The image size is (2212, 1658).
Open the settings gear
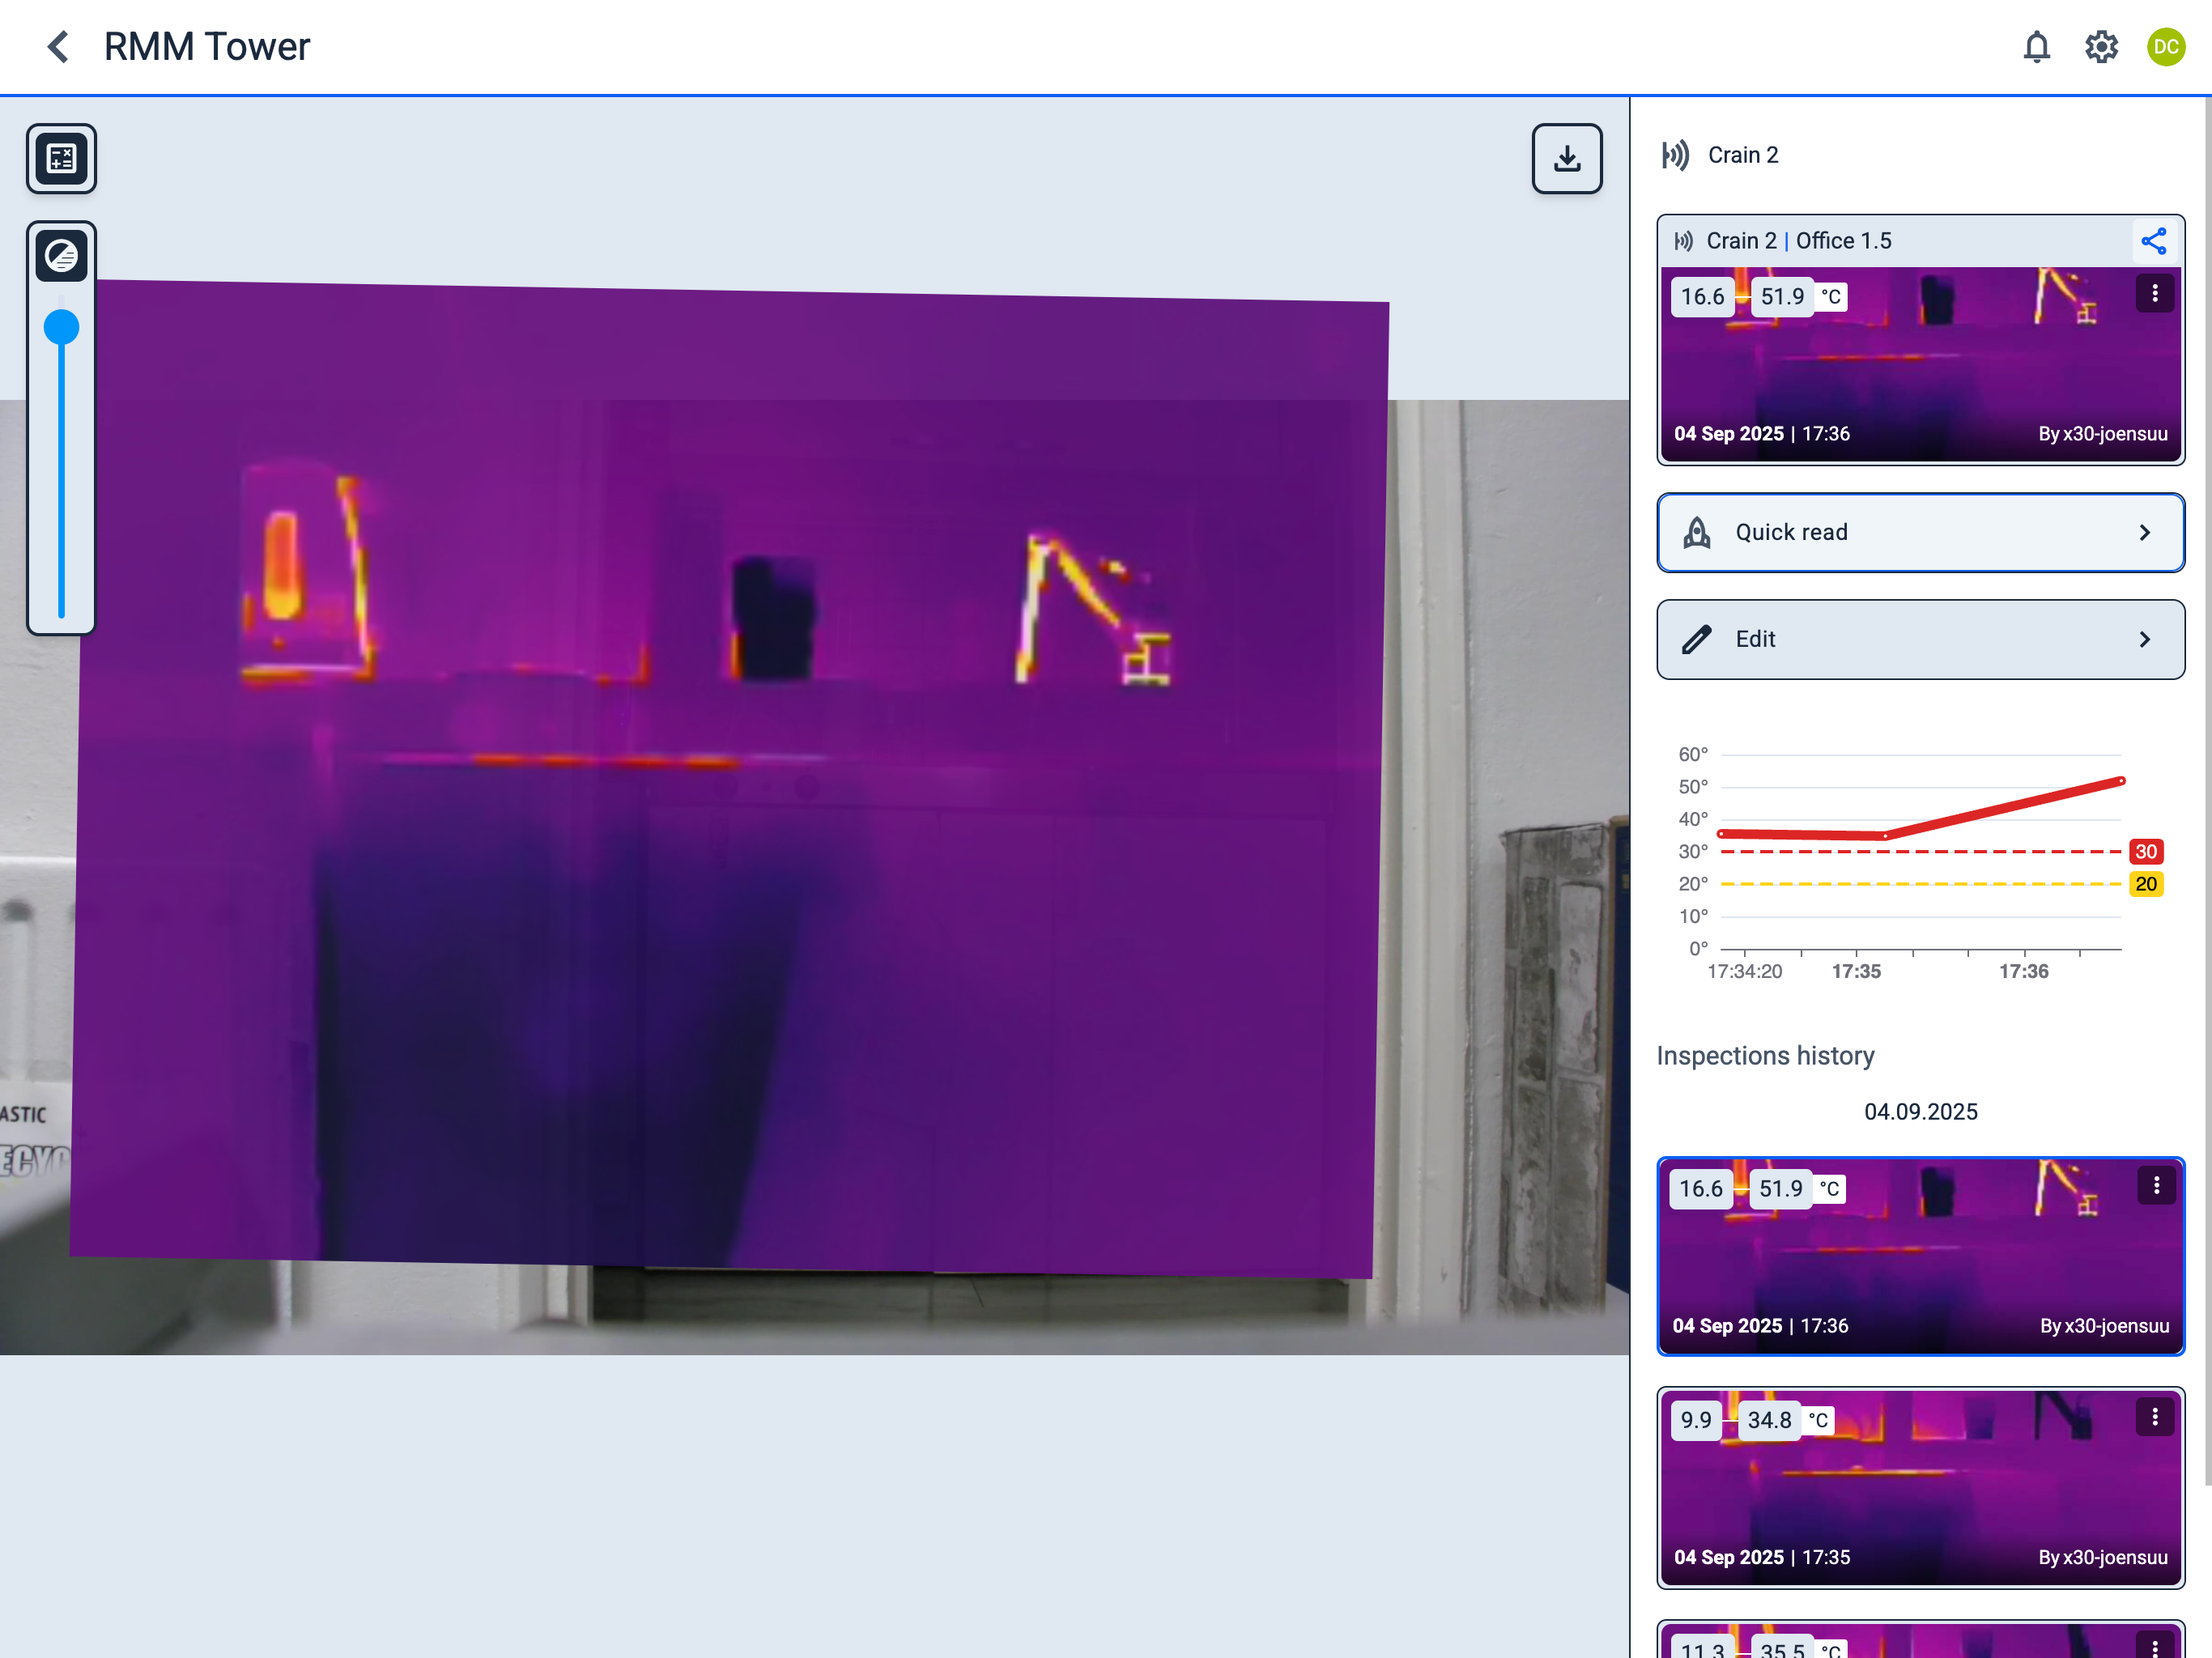(x=2101, y=46)
